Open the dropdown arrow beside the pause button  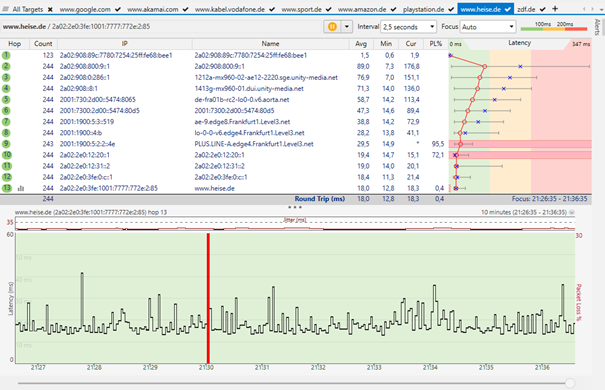[347, 27]
